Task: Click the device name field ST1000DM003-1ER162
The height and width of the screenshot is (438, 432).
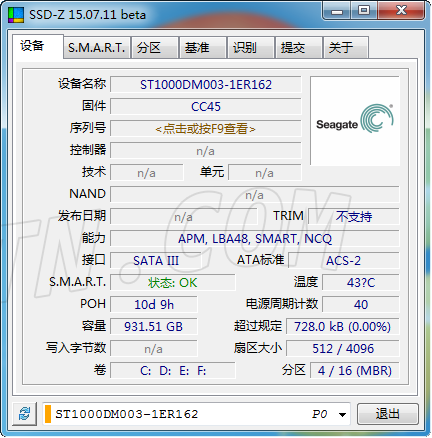Action: pyautogui.click(x=206, y=85)
